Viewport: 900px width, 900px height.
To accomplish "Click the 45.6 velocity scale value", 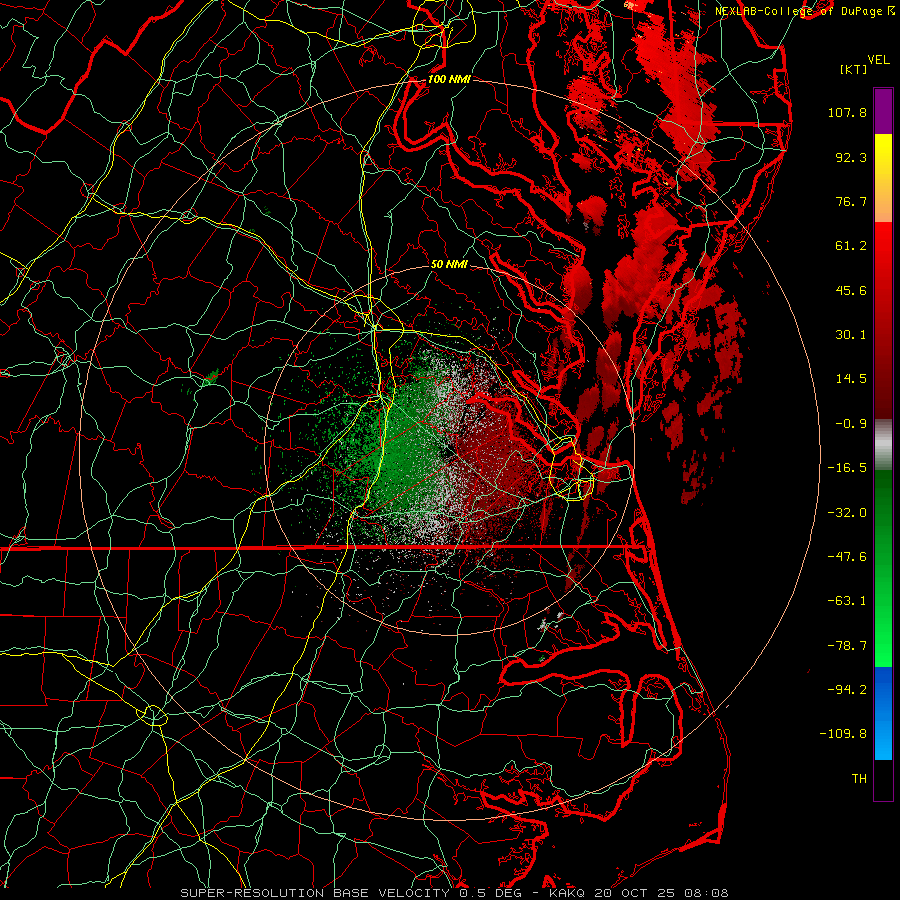I will (x=851, y=290).
